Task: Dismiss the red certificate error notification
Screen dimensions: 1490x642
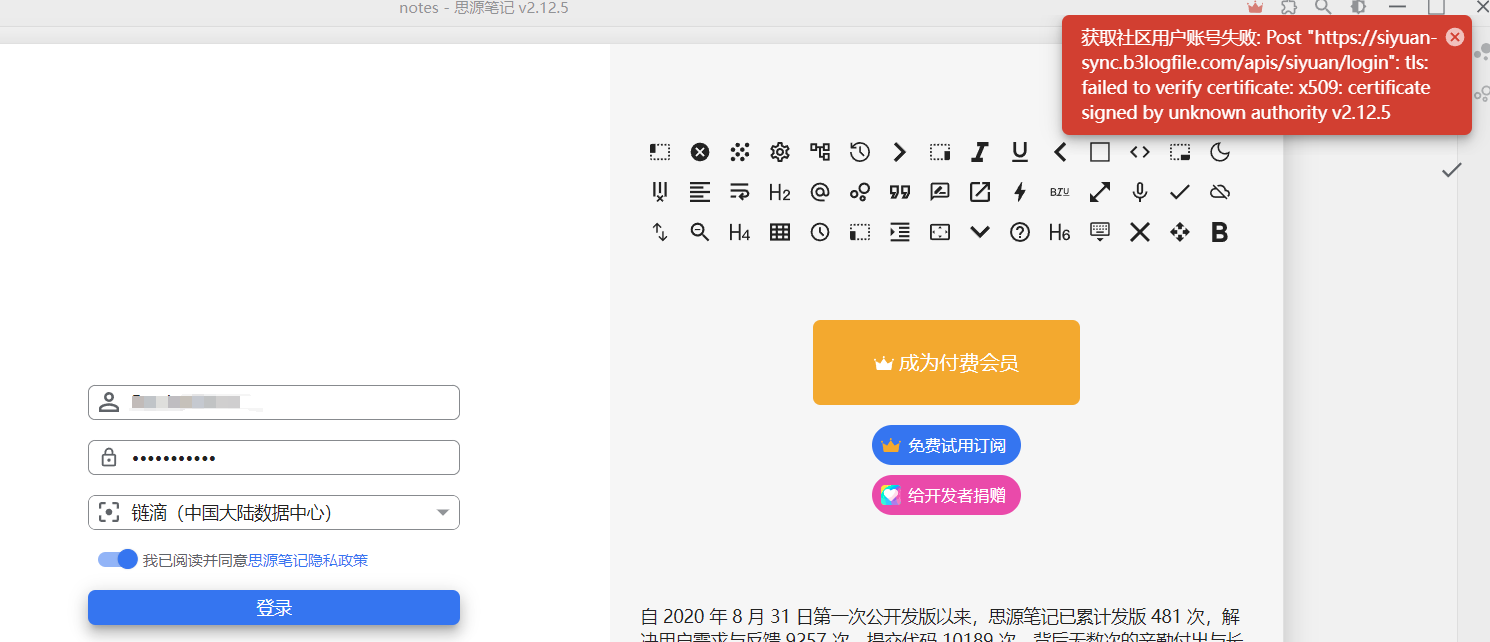Action: (x=1455, y=37)
